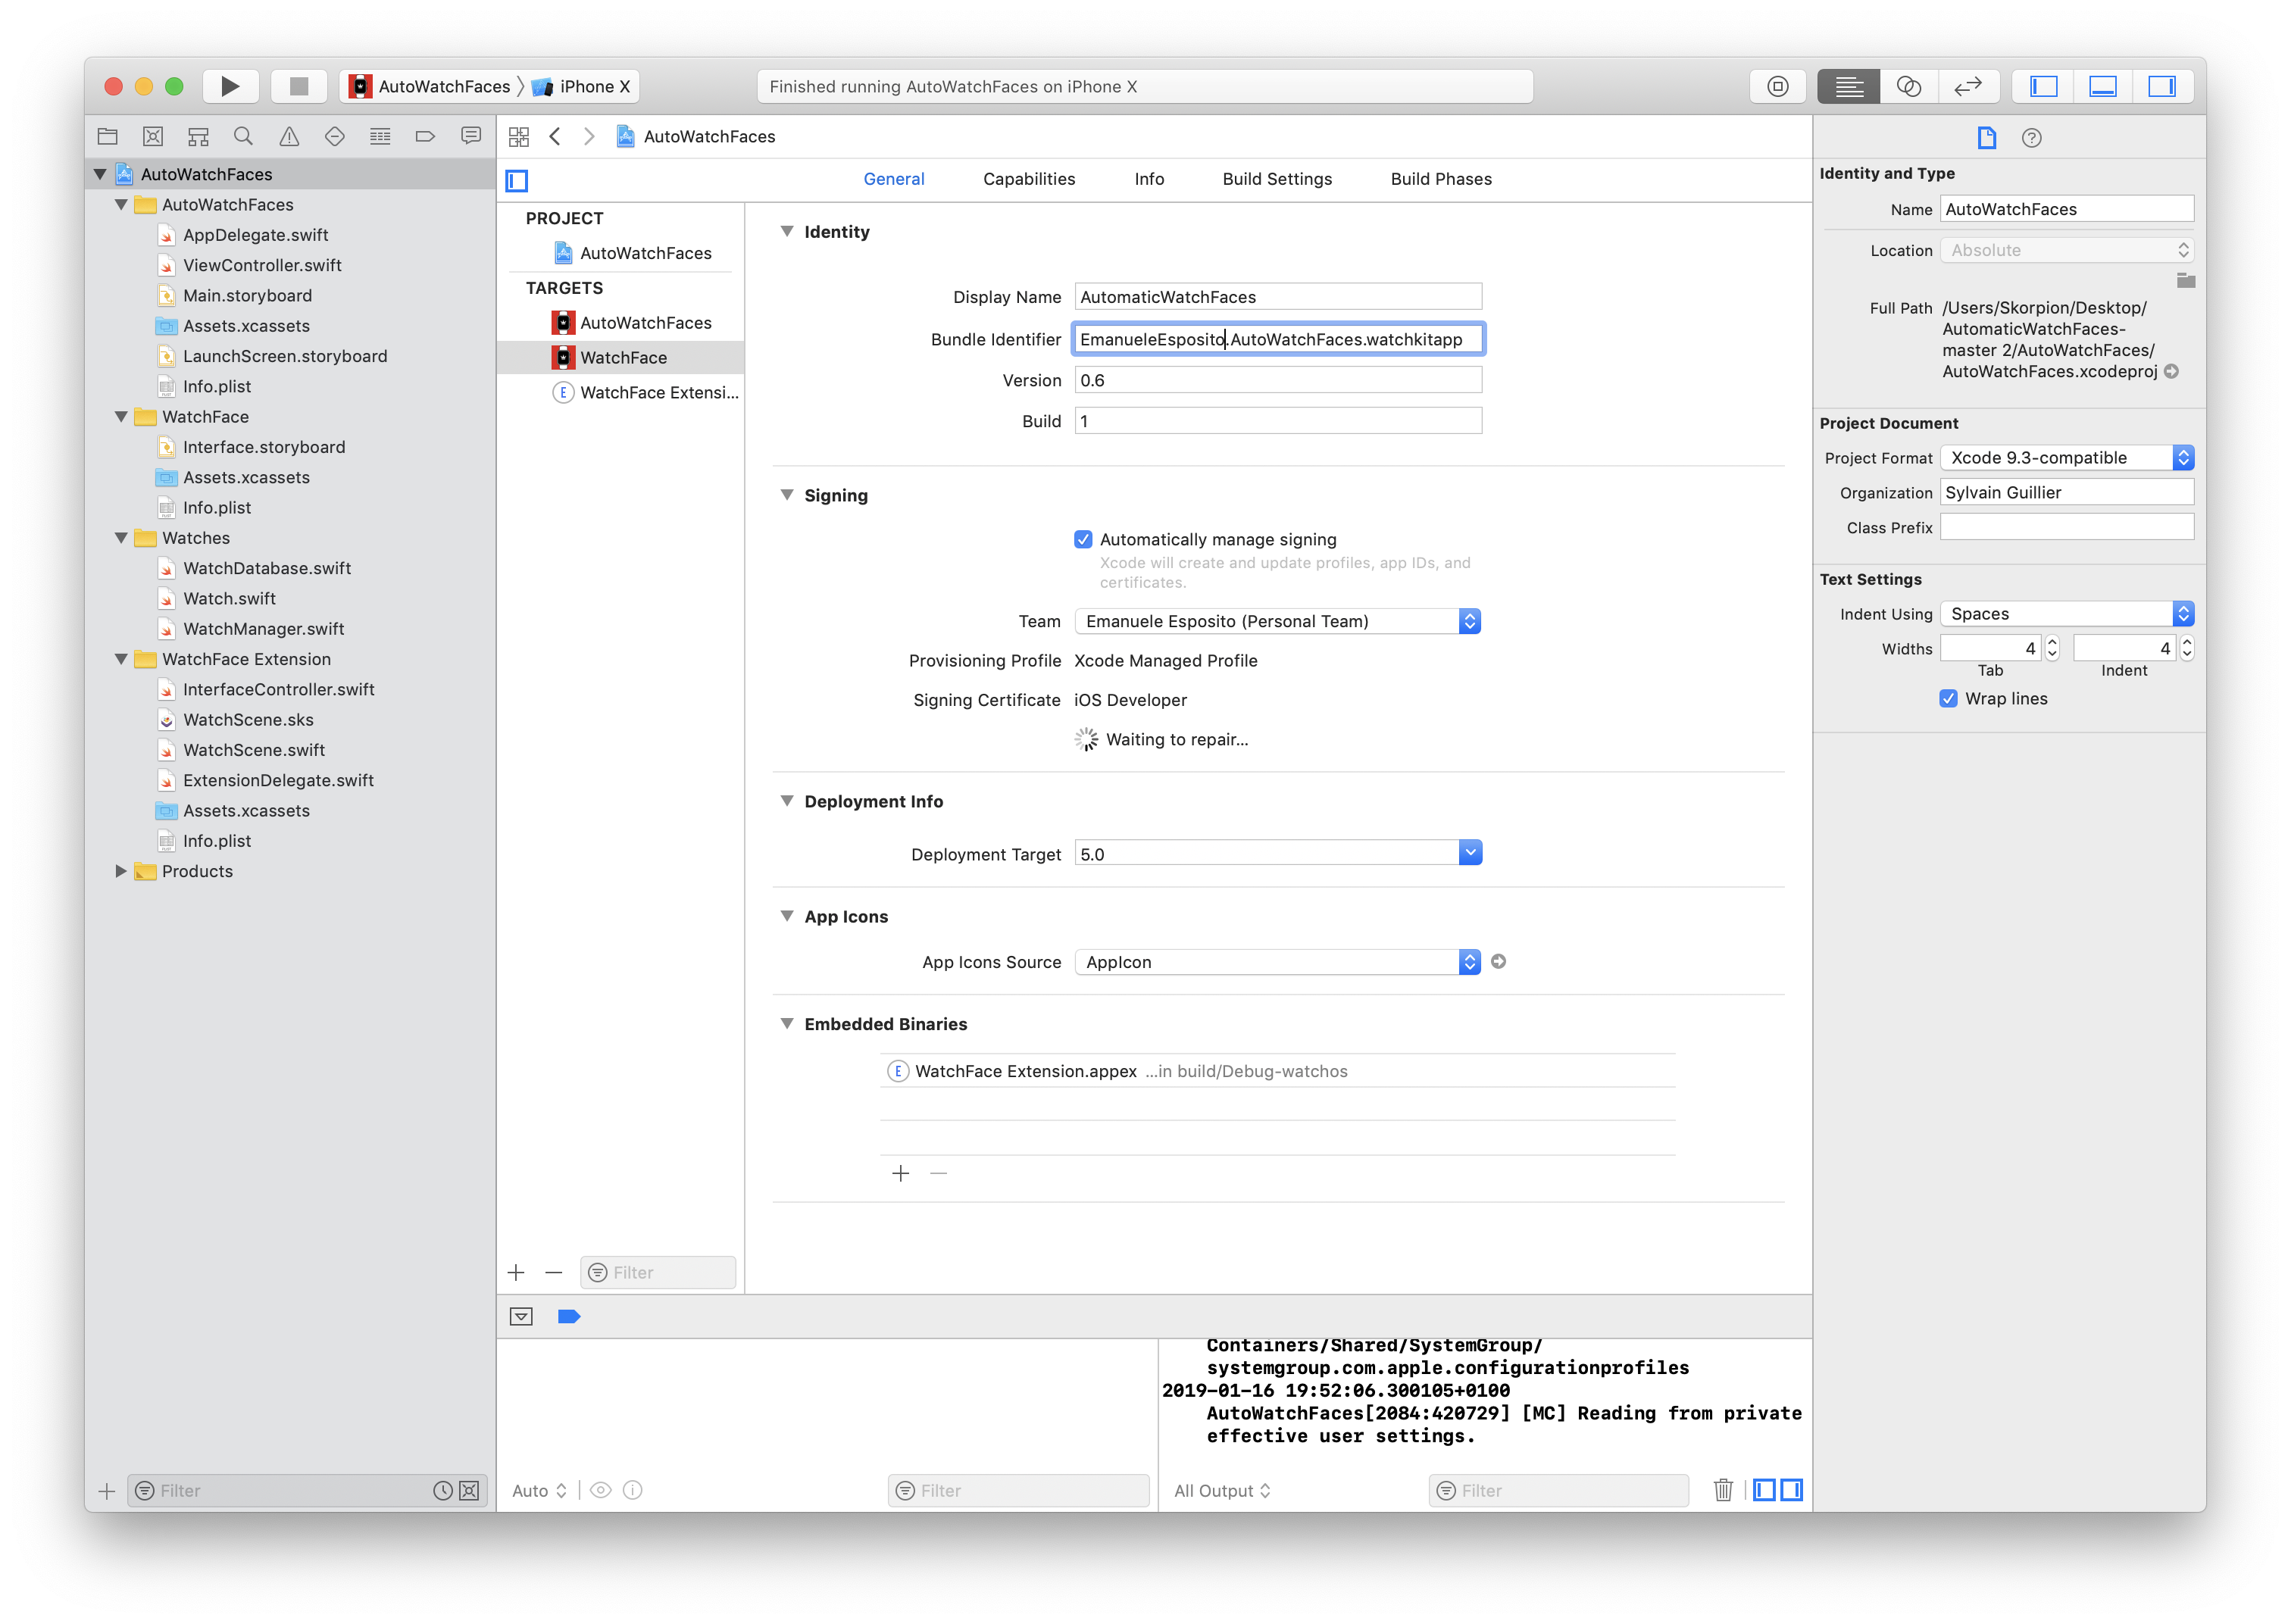Toggle the right utilities panel
The image size is (2291, 1624).
tap(2162, 86)
